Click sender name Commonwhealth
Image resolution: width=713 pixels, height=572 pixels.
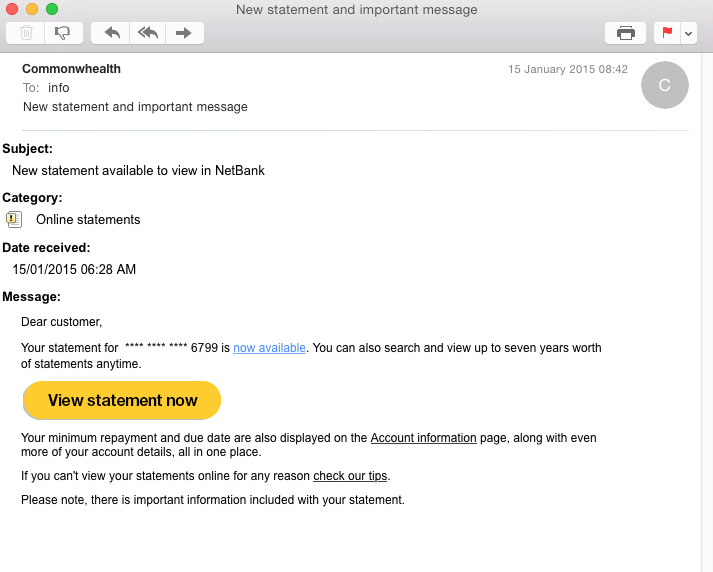tap(71, 69)
